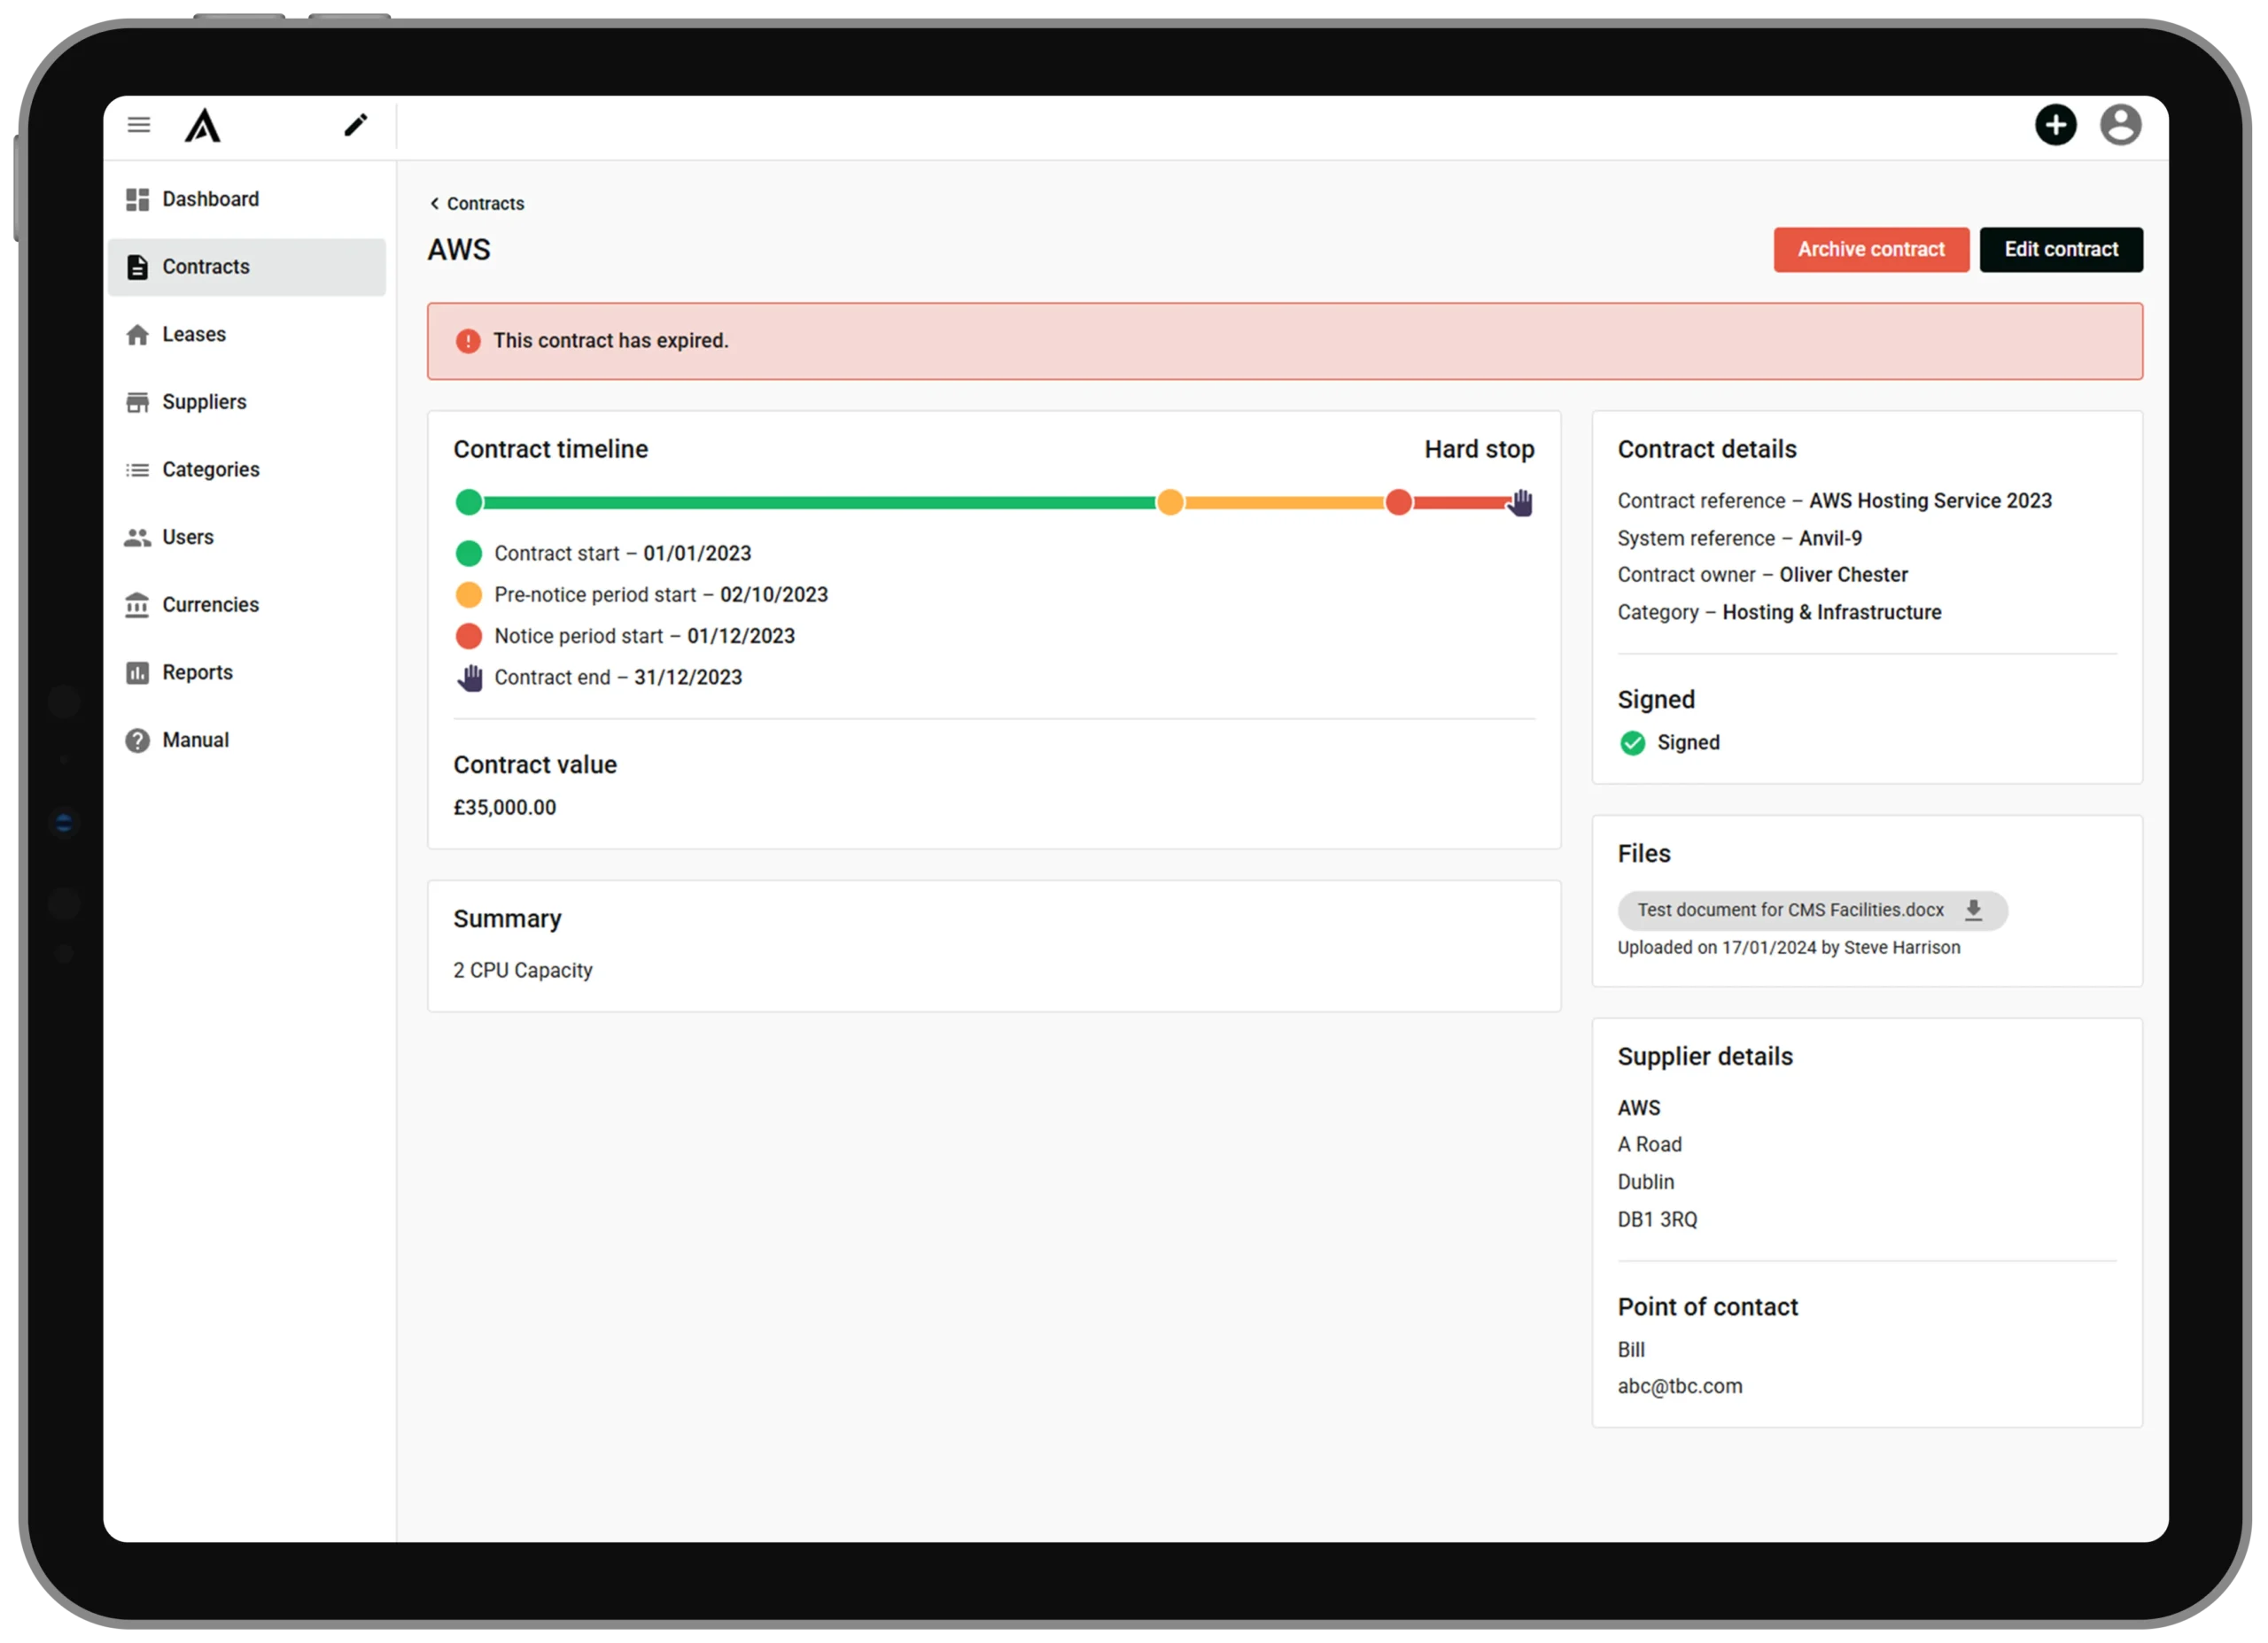Select Contracts in the sidebar
This screenshot has height=1643, width=2268.
click(x=247, y=267)
